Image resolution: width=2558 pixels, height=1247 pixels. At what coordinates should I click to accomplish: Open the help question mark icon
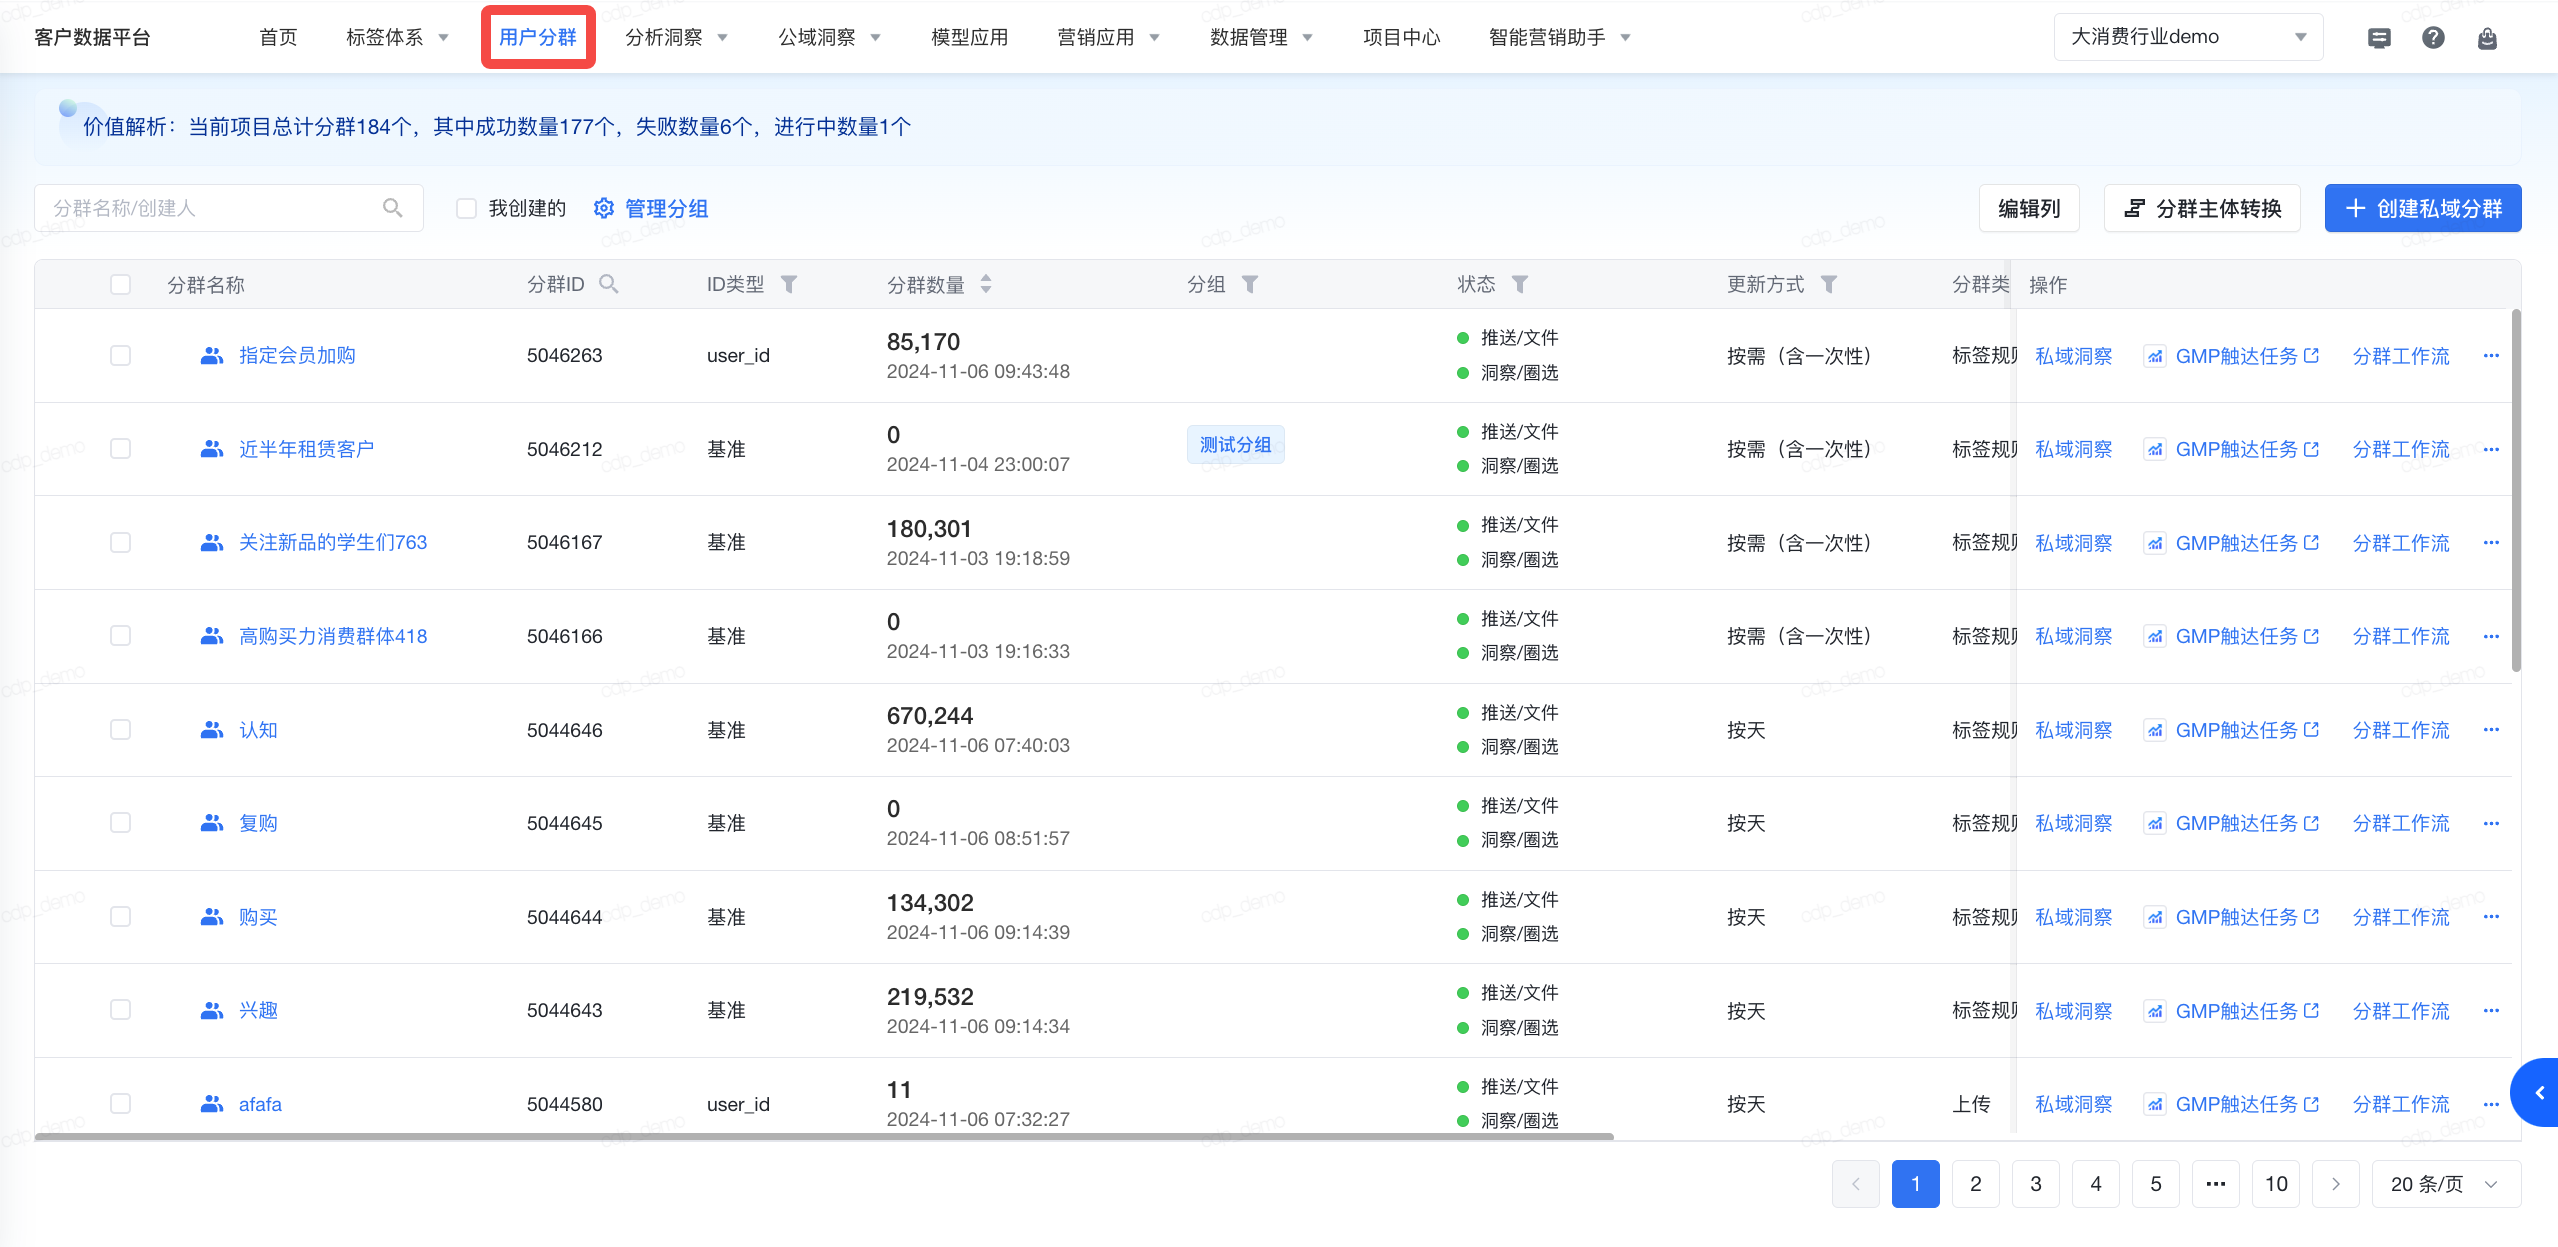[2433, 38]
